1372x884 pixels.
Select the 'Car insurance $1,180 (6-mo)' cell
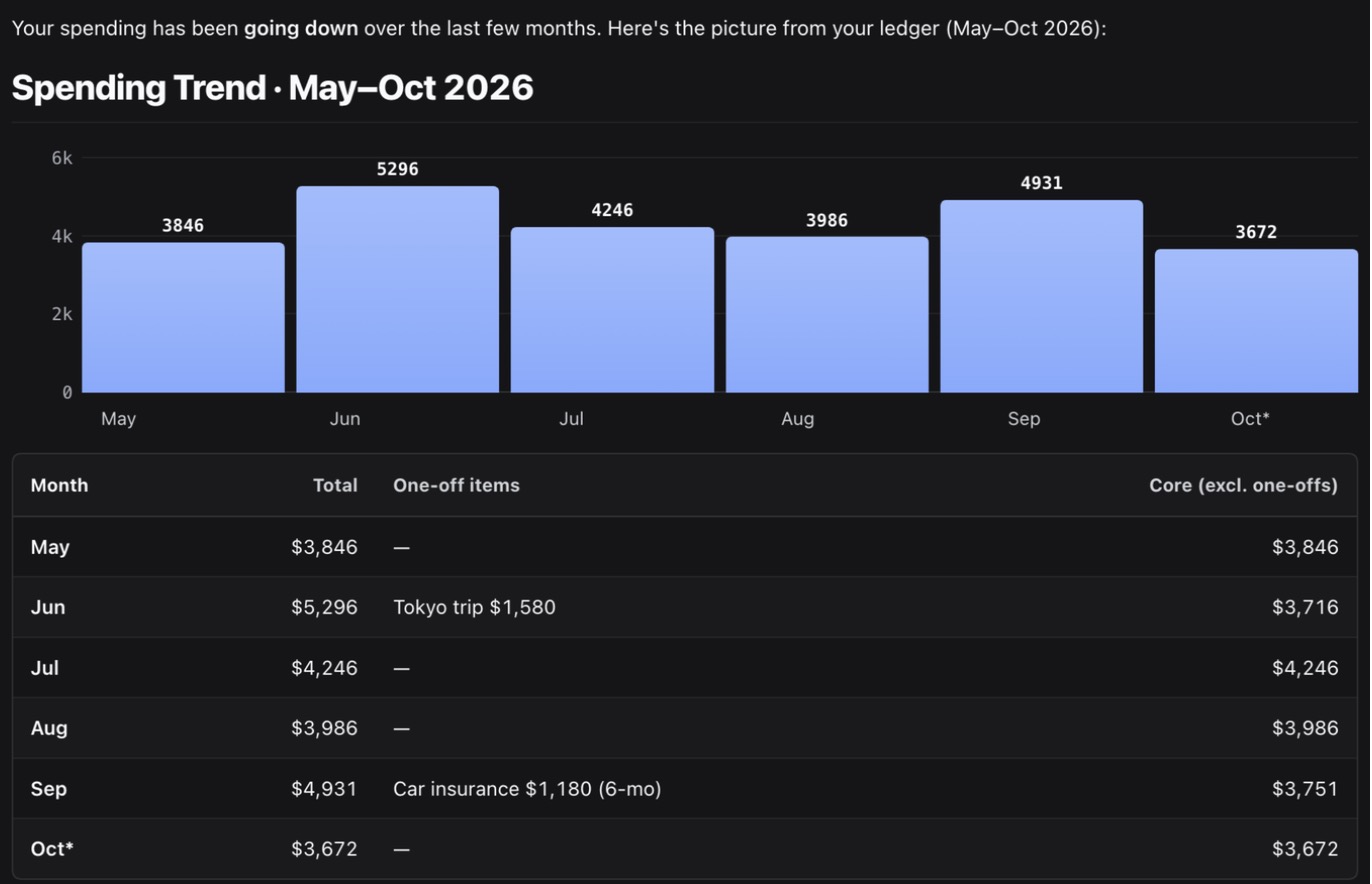tap(527, 789)
